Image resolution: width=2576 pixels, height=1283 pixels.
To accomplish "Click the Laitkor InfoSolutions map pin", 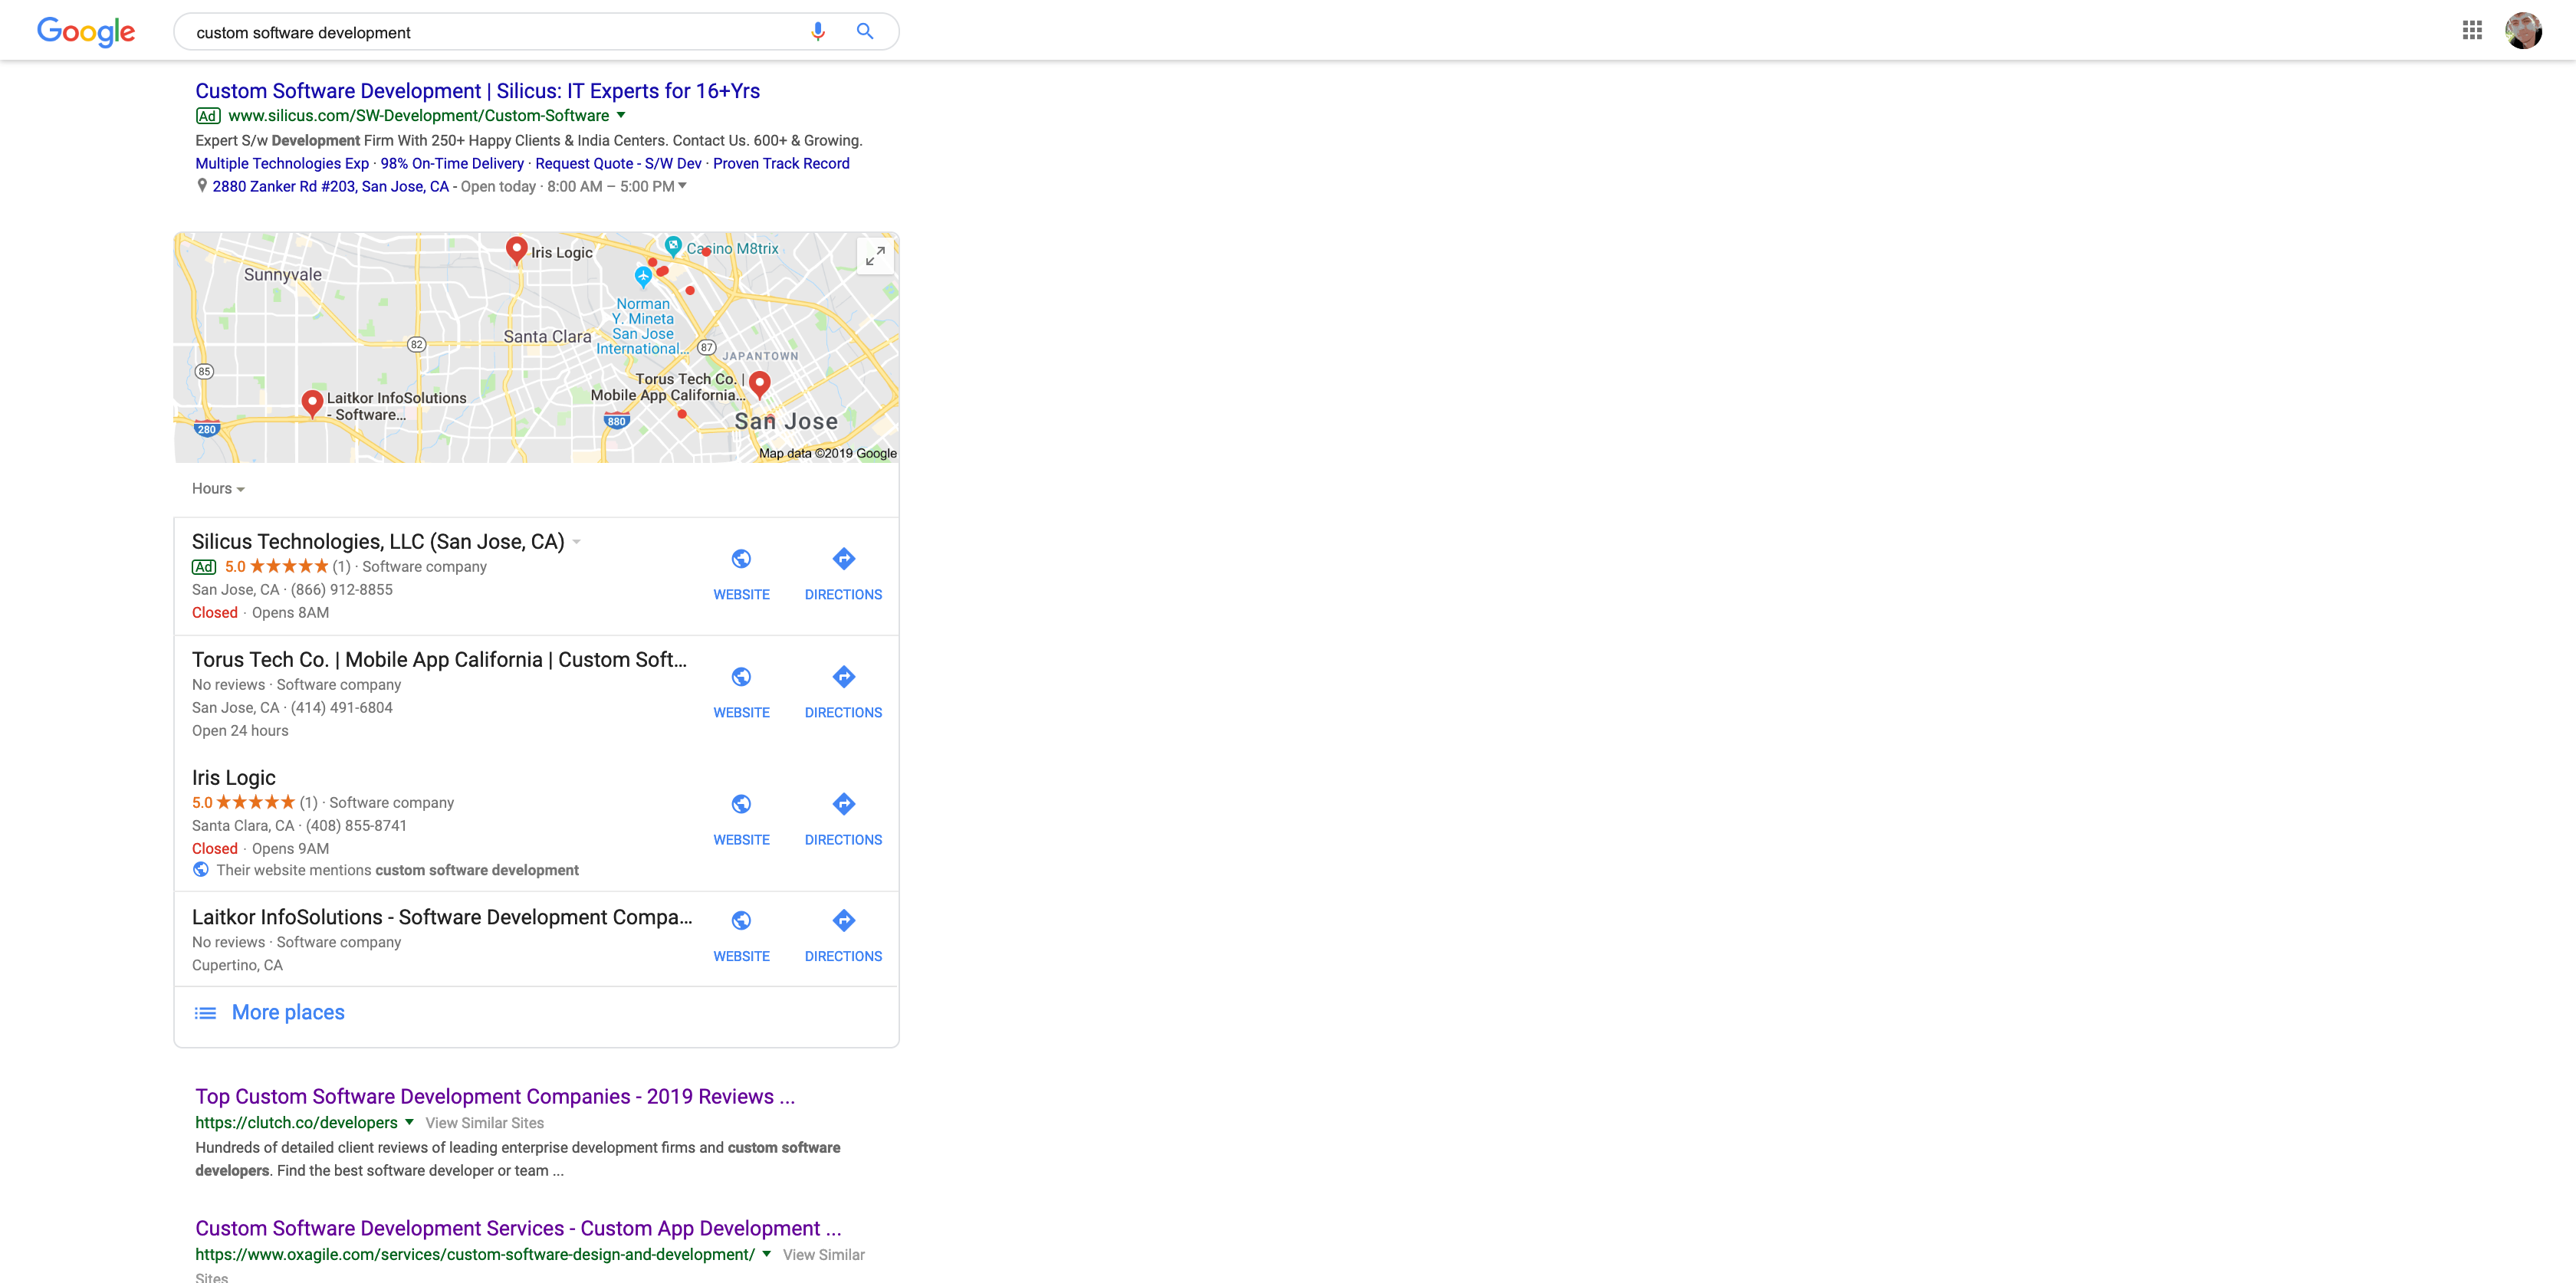I will tap(312, 403).
